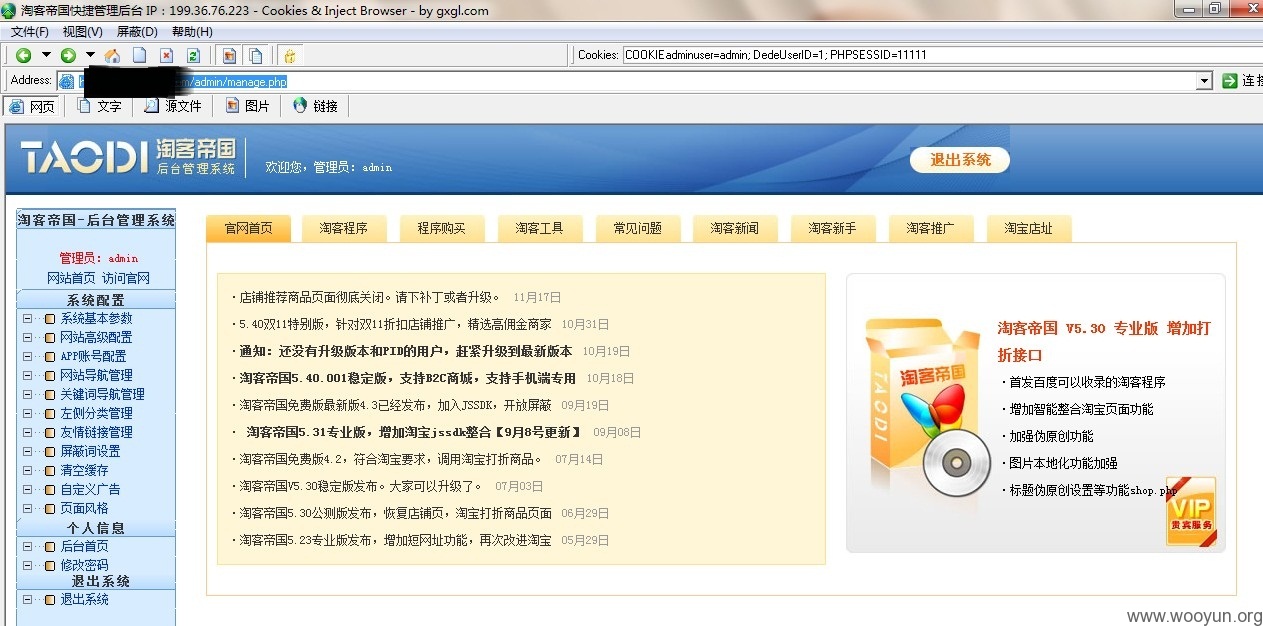This screenshot has height=626, width=1263.
Task: Switch to the 链接 view tab
Action: 315,106
